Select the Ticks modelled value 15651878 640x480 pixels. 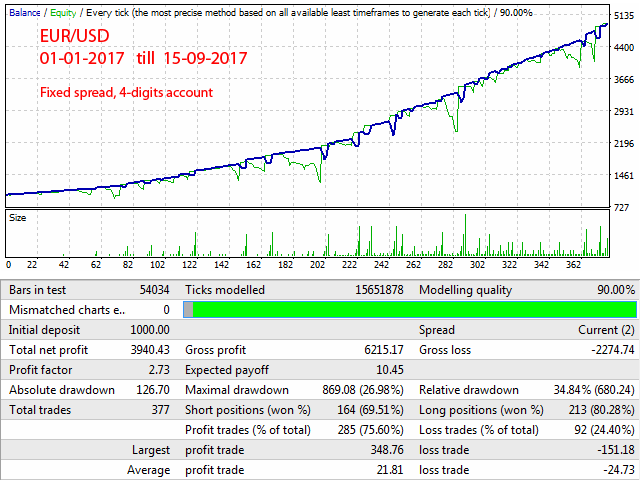point(379,290)
